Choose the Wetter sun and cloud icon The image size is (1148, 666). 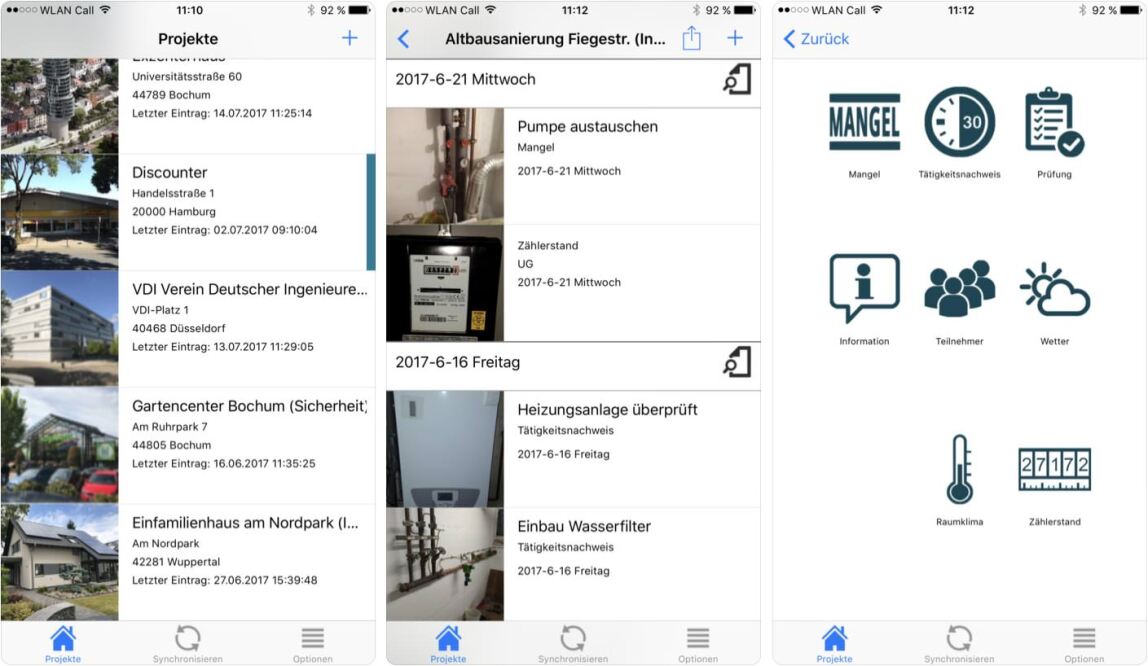pos(1054,288)
